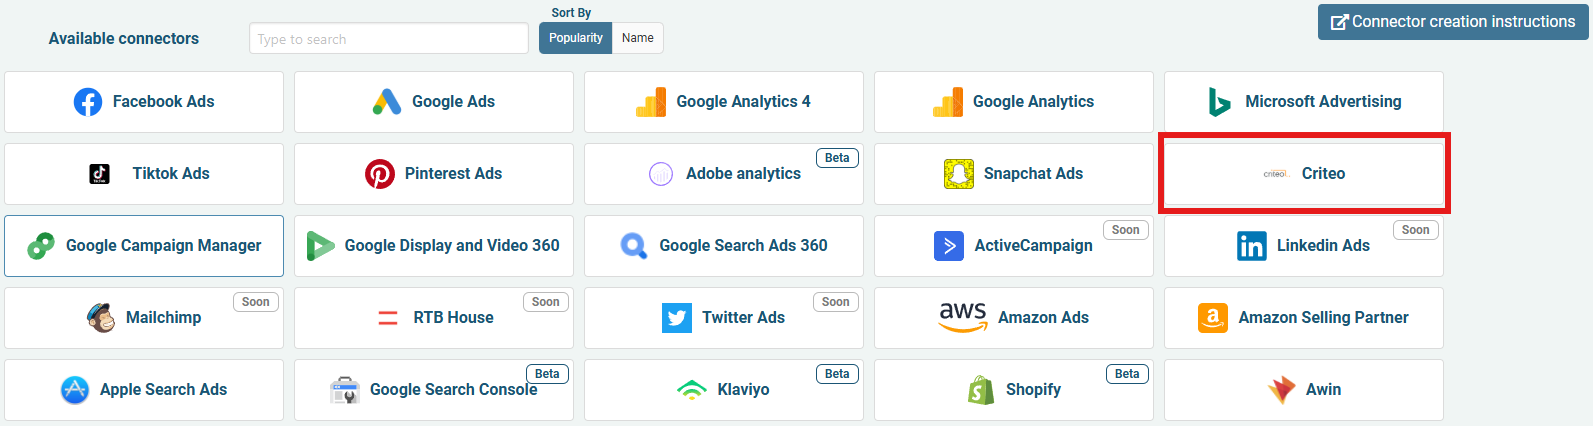Image resolution: width=1593 pixels, height=426 pixels.
Task: Select the Amazon Selling Partner connector
Action: pos(1304,318)
